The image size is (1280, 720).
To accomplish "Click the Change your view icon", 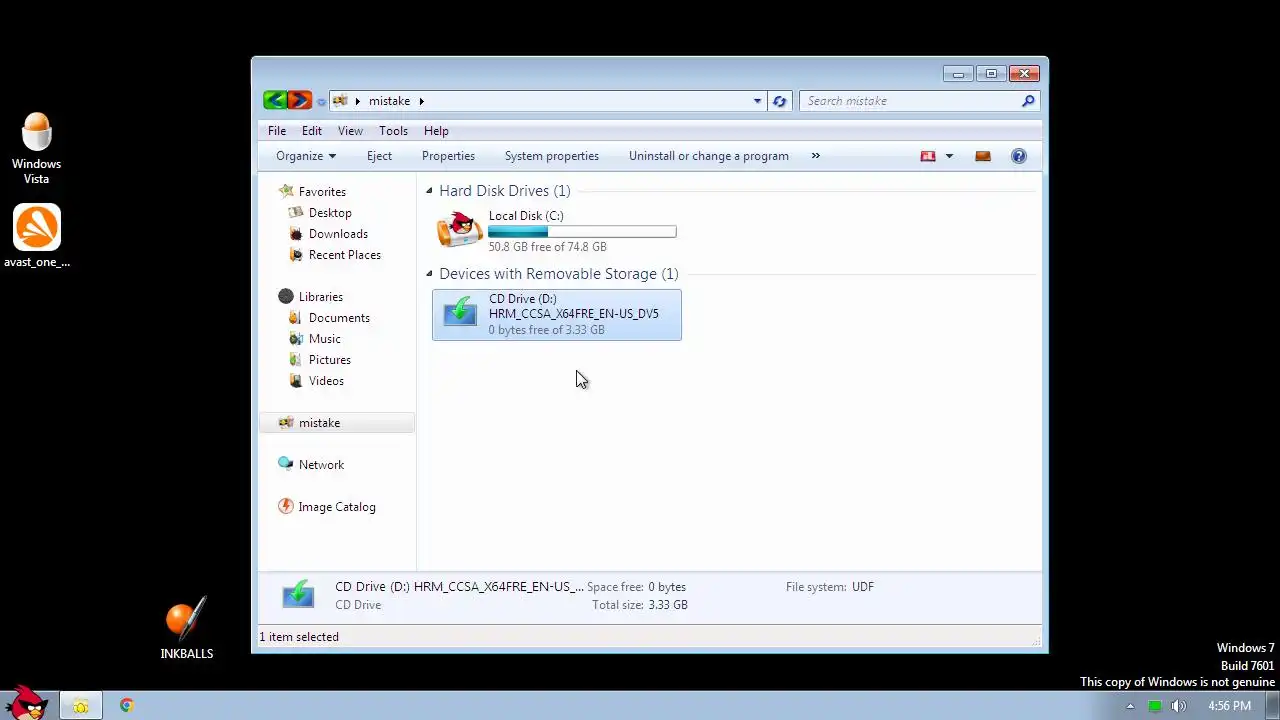I will tap(928, 156).
